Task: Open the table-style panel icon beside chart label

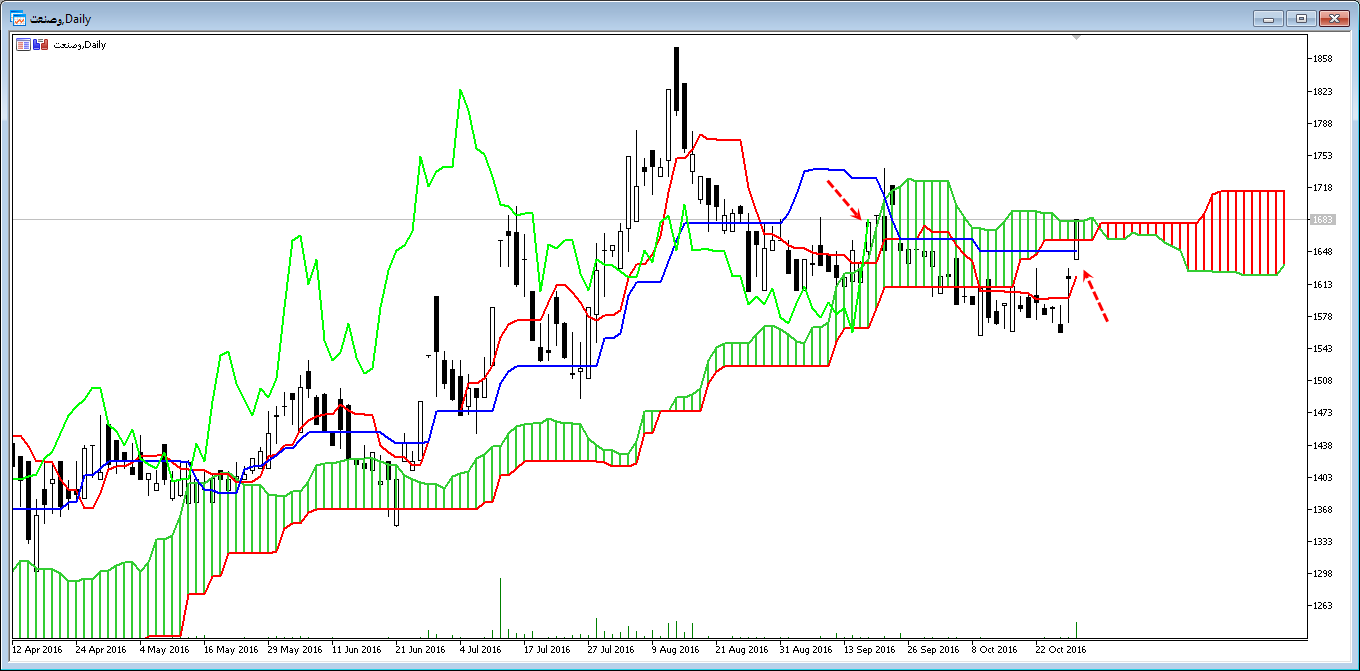Action: click(x=23, y=44)
